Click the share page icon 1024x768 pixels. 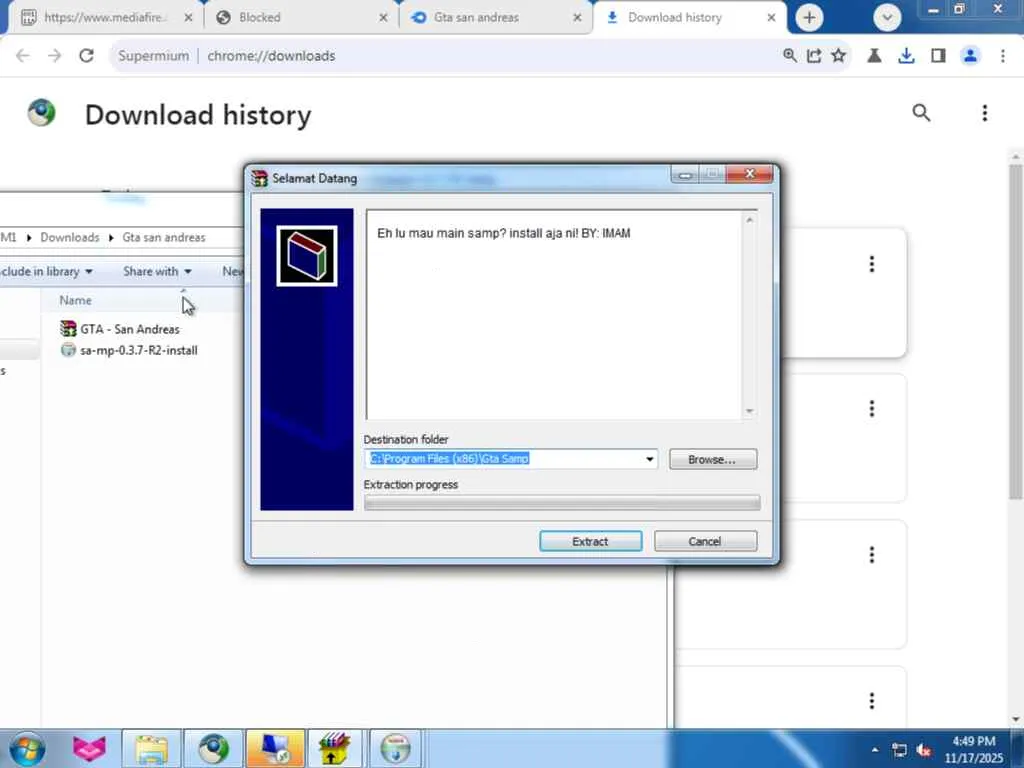pos(814,56)
